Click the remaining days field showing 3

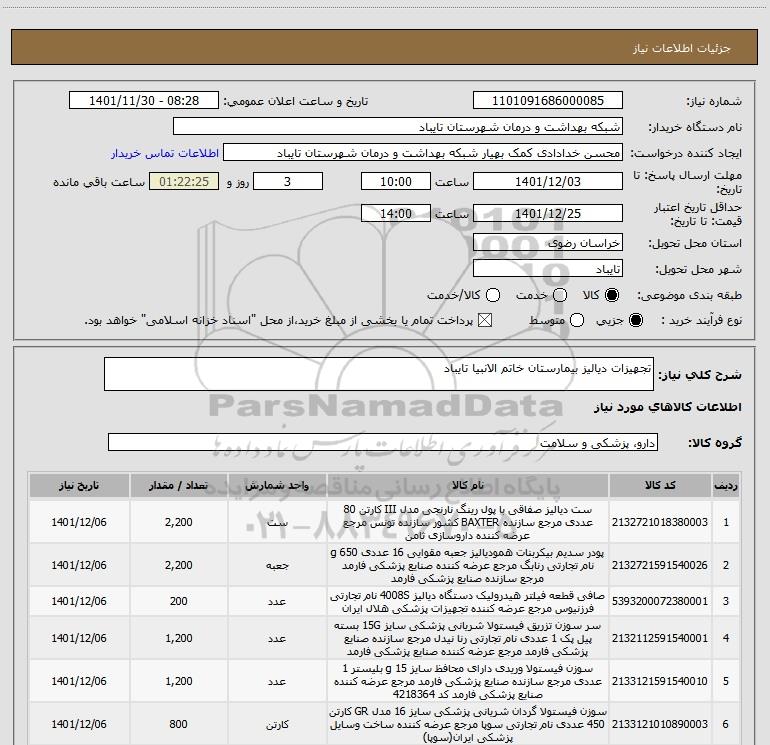point(288,182)
